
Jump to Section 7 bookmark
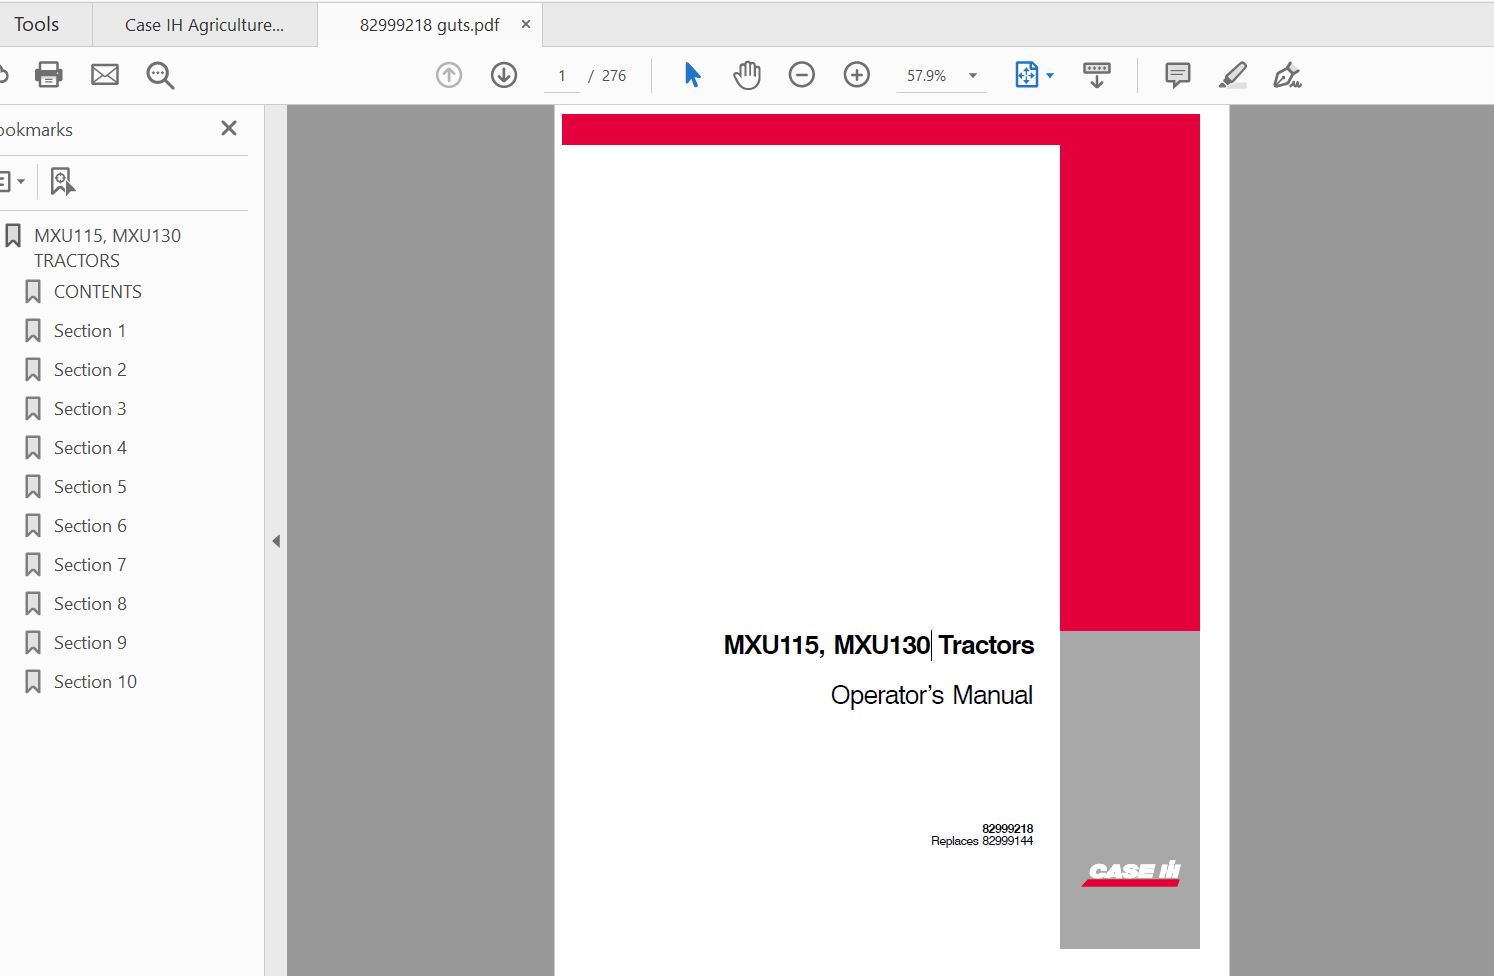[x=90, y=565]
